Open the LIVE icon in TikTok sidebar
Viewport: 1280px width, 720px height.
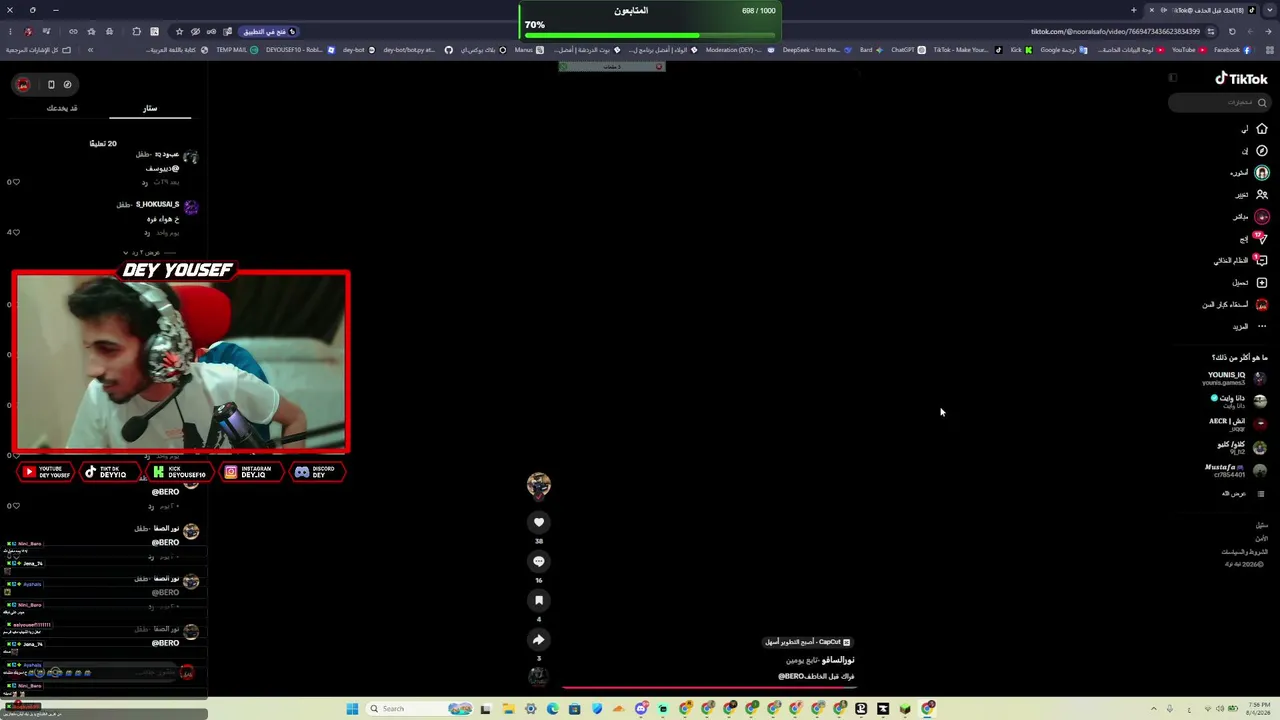click(x=1261, y=217)
